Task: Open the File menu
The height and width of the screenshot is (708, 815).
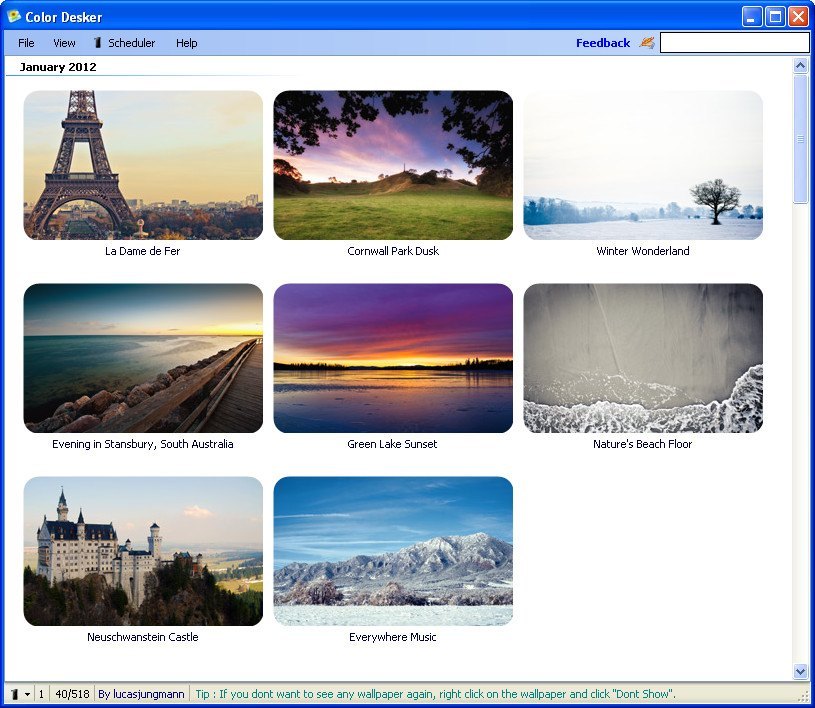Action: (x=25, y=42)
